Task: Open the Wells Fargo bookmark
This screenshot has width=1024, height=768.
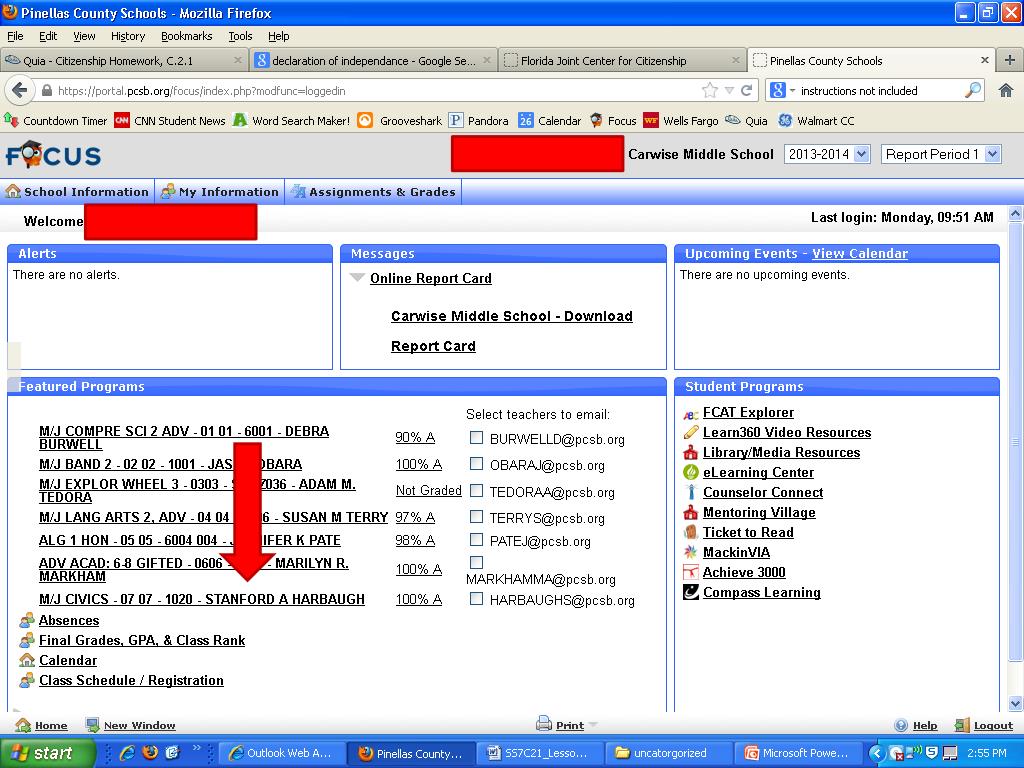Action: 681,120
